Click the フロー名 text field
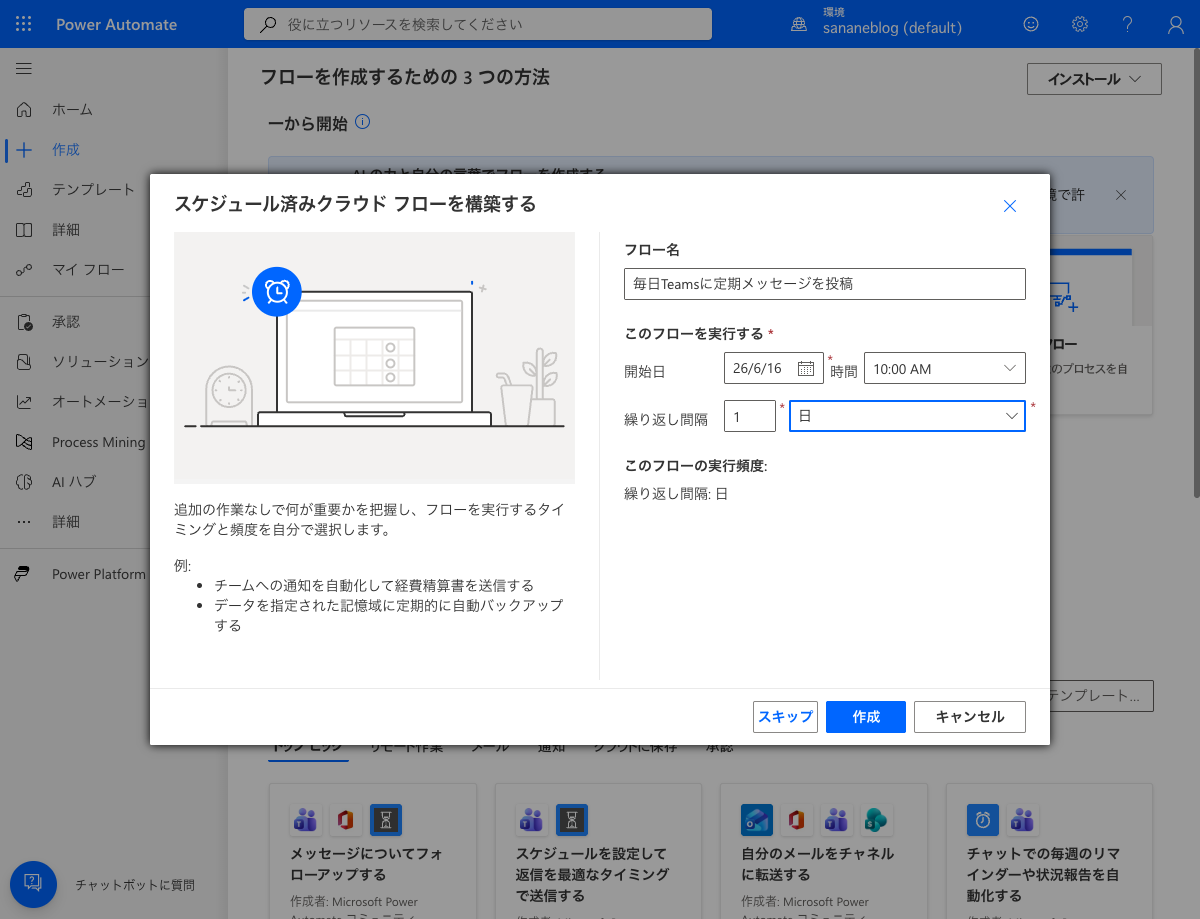The width and height of the screenshot is (1200, 919). click(825, 284)
